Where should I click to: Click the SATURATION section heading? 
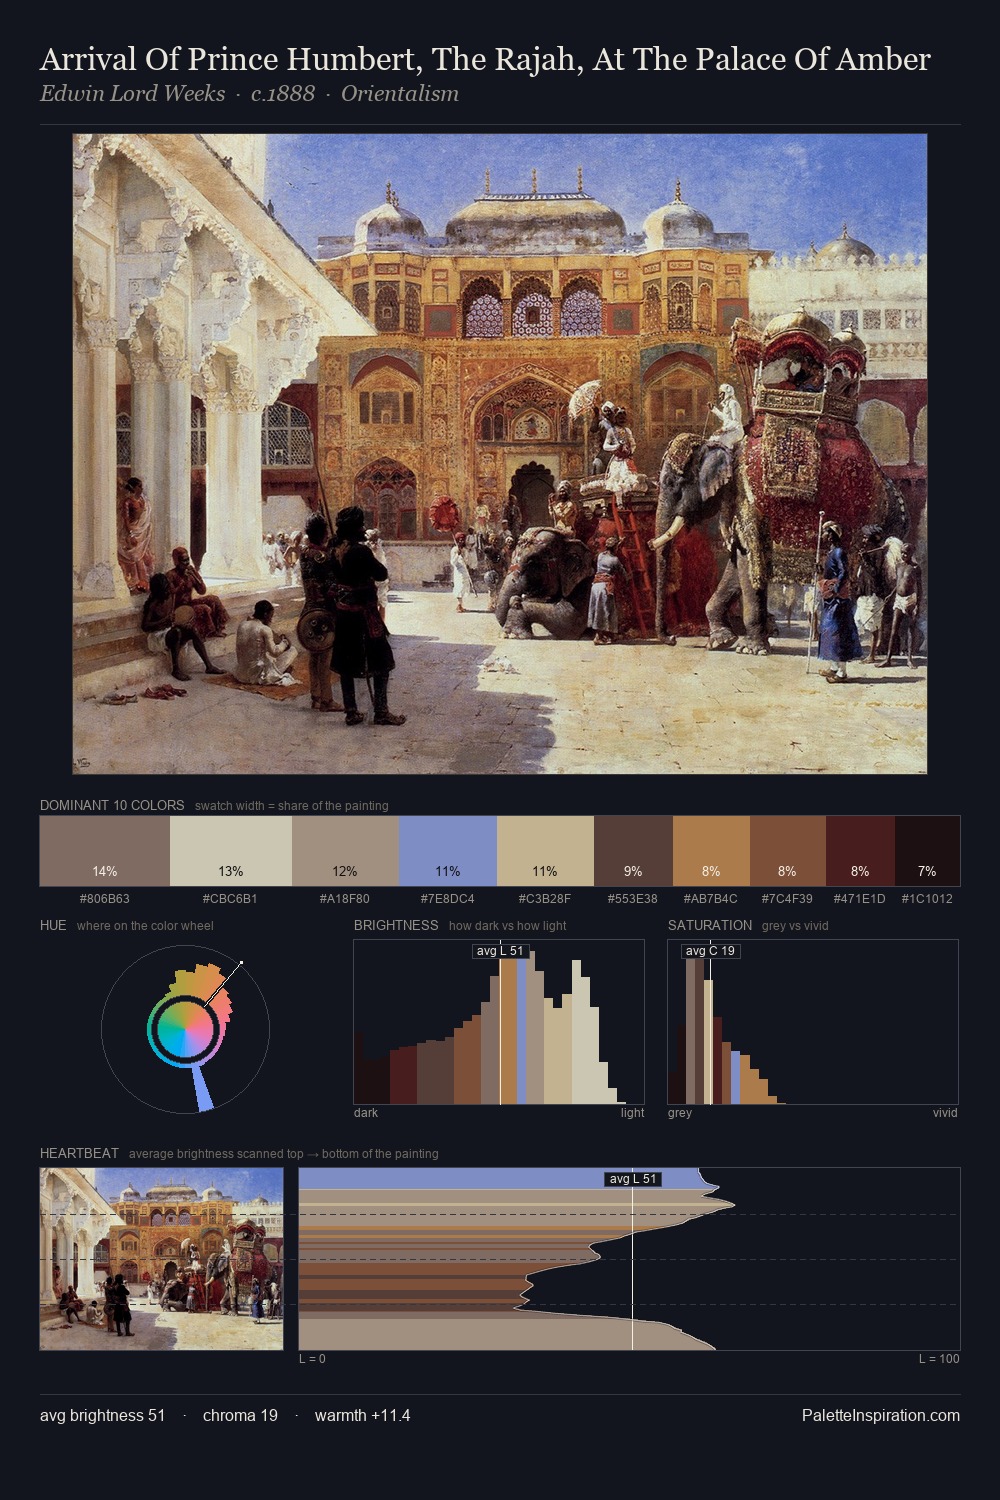click(x=710, y=925)
